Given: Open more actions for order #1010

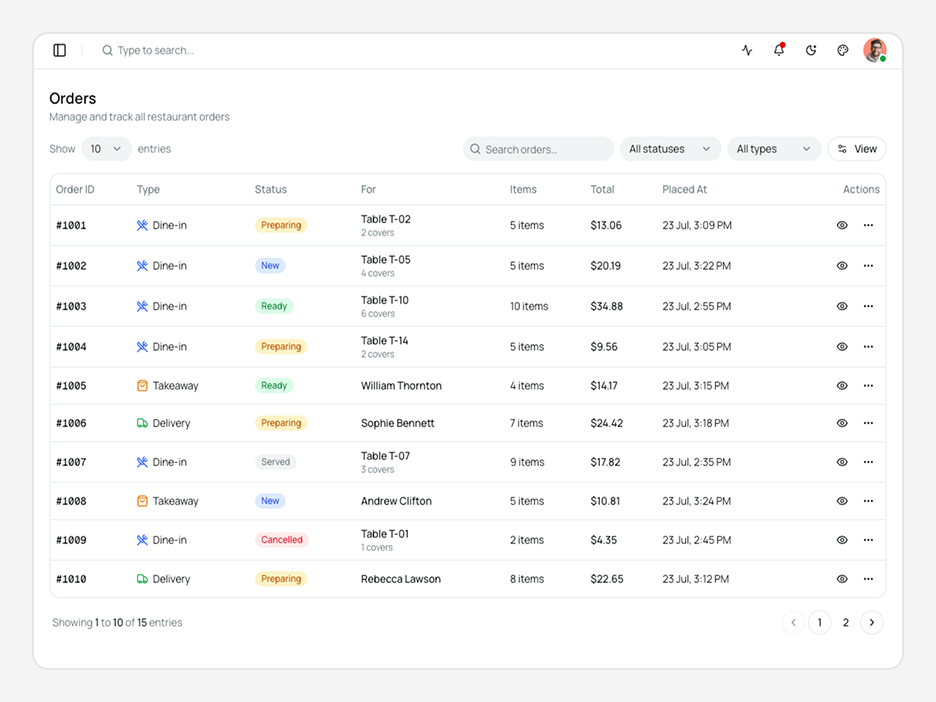Looking at the screenshot, I should [868, 579].
